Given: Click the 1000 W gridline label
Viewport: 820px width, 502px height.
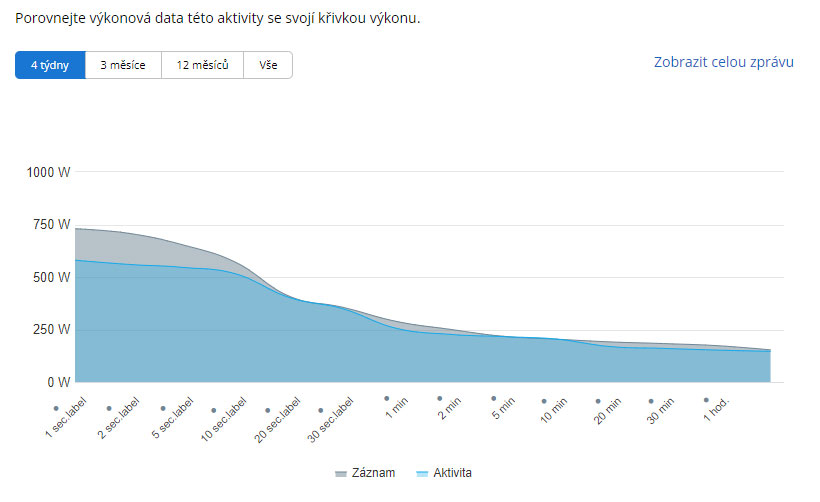Looking at the screenshot, I should (49, 172).
